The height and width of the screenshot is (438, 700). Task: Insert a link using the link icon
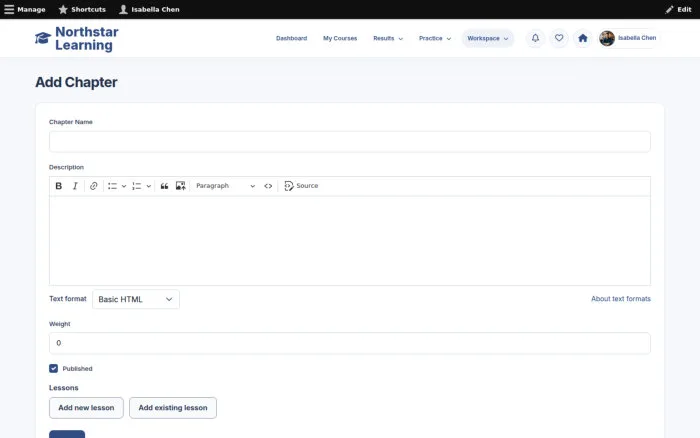[x=93, y=186]
